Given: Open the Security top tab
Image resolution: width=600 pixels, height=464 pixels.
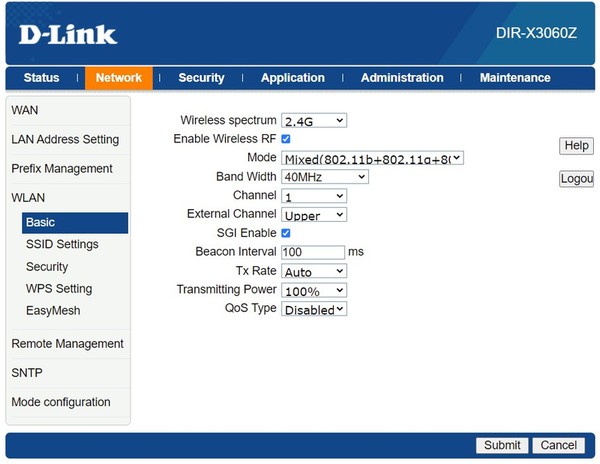Looking at the screenshot, I should (201, 78).
